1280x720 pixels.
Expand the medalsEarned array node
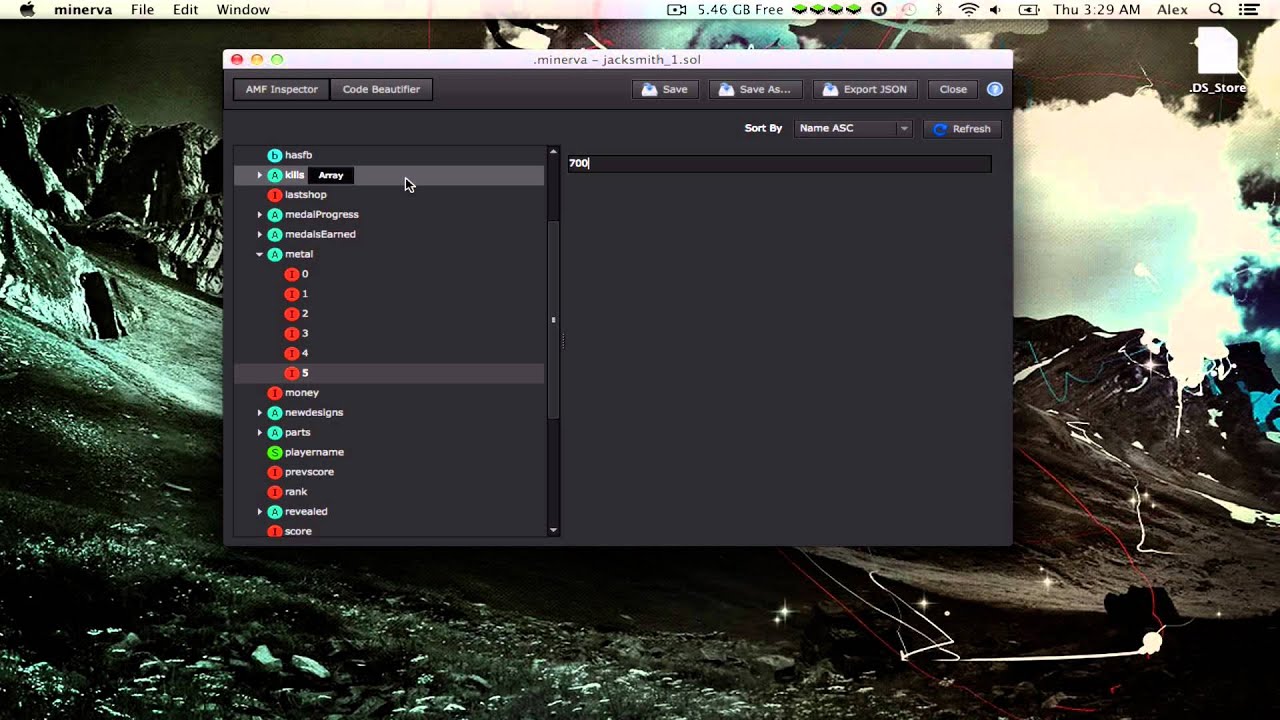click(x=260, y=234)
